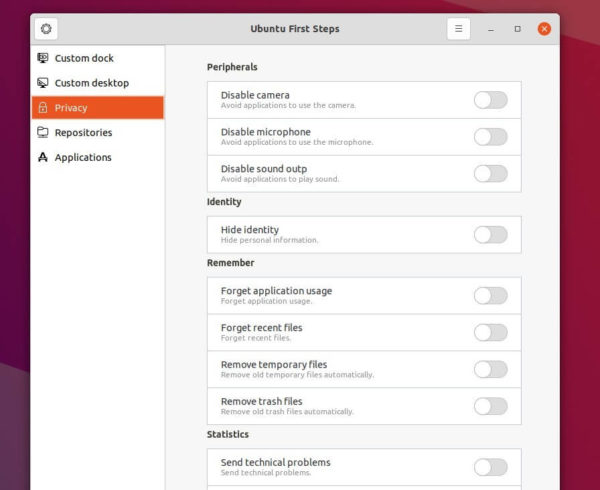Switch to the Applications section

pos(98,157)
